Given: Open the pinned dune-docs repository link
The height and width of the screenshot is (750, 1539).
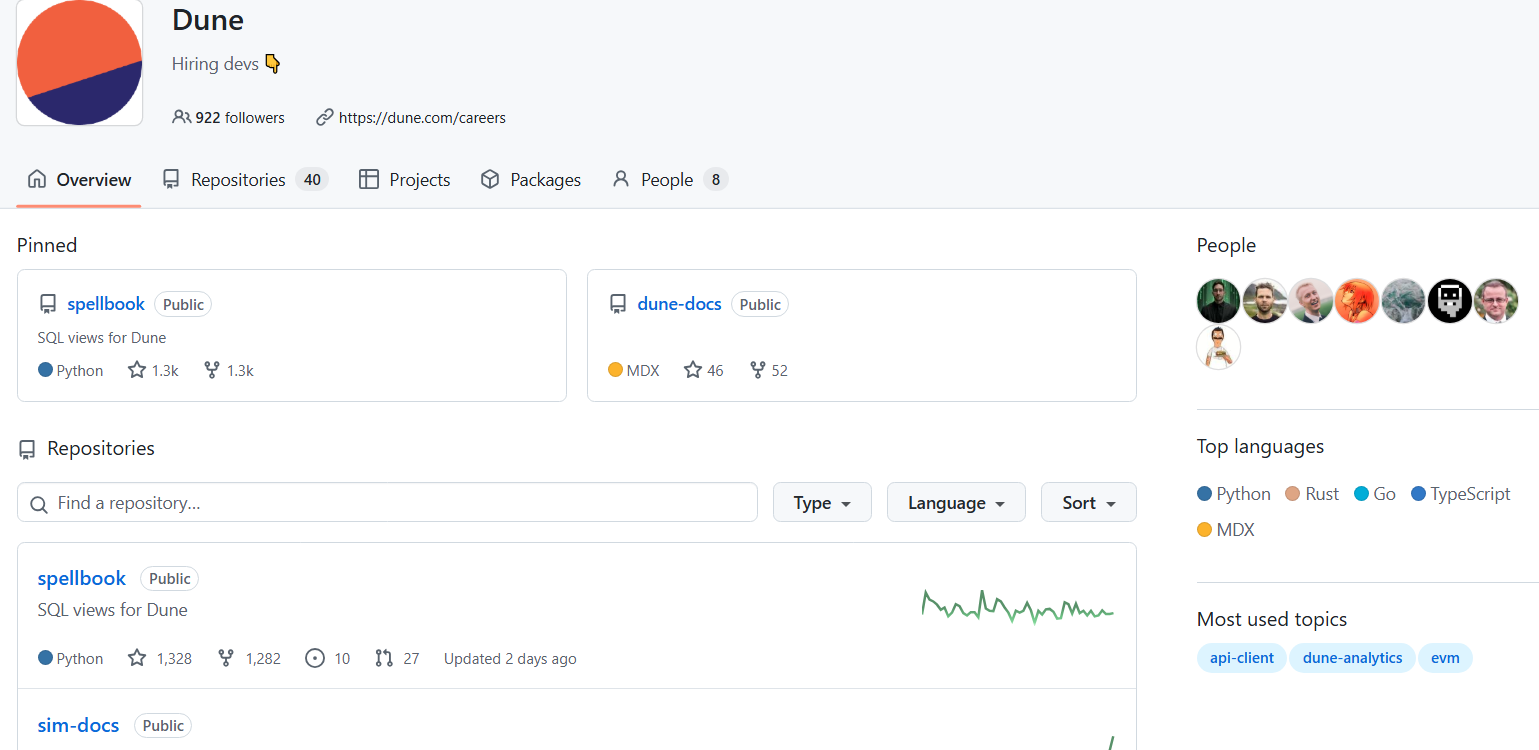Looking at the screenshot, I should coord(679,304).
